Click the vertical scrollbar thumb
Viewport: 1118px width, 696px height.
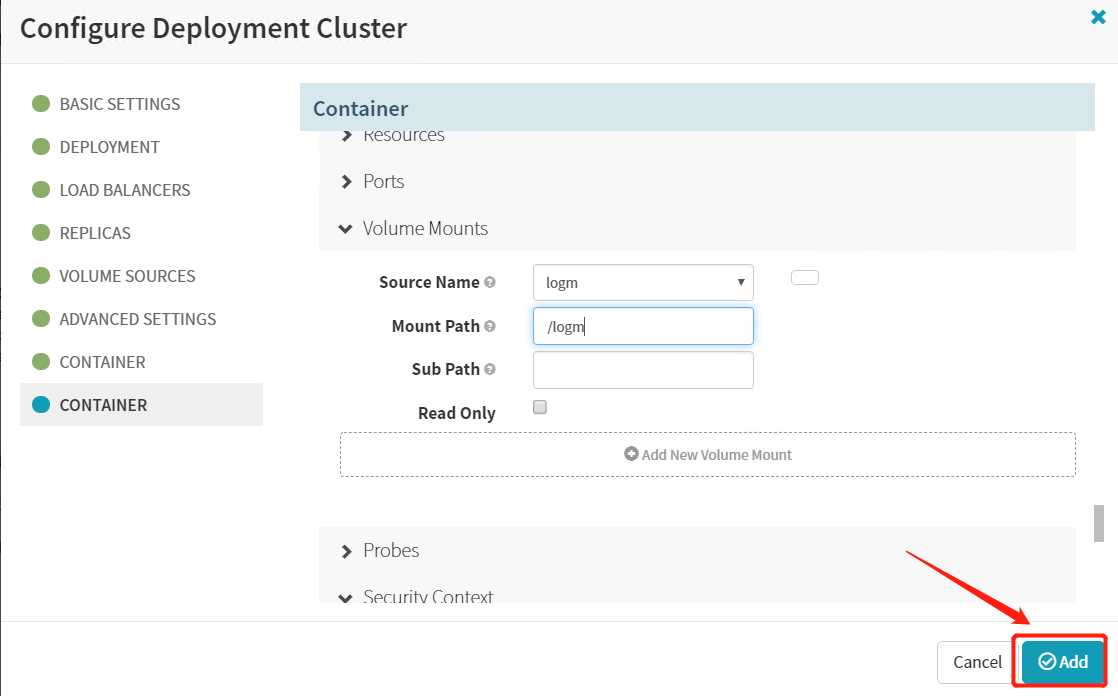click(1099, 523)
